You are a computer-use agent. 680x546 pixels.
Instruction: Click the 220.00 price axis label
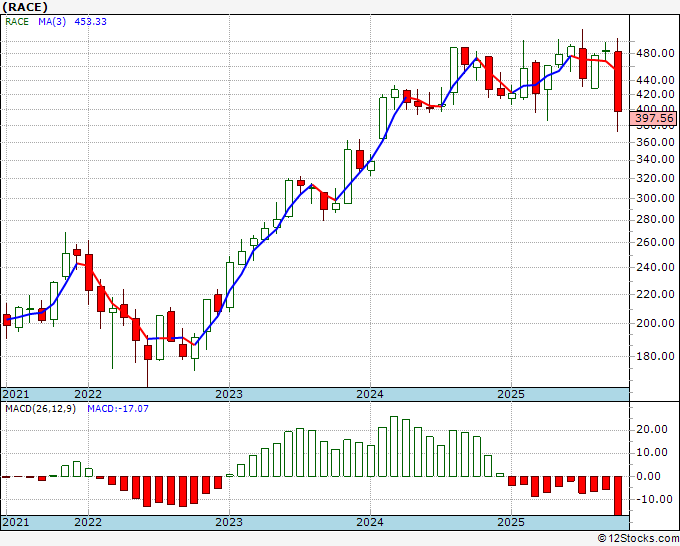(x=655, y=294)
